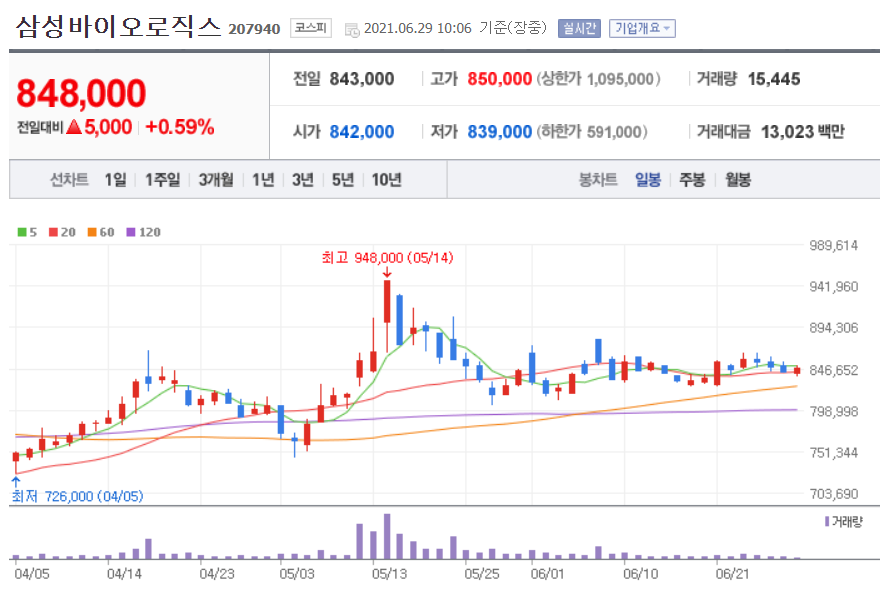Switch to 주봉 weekly candle chart
Viewport: 880px width, 600px height.
691,180
